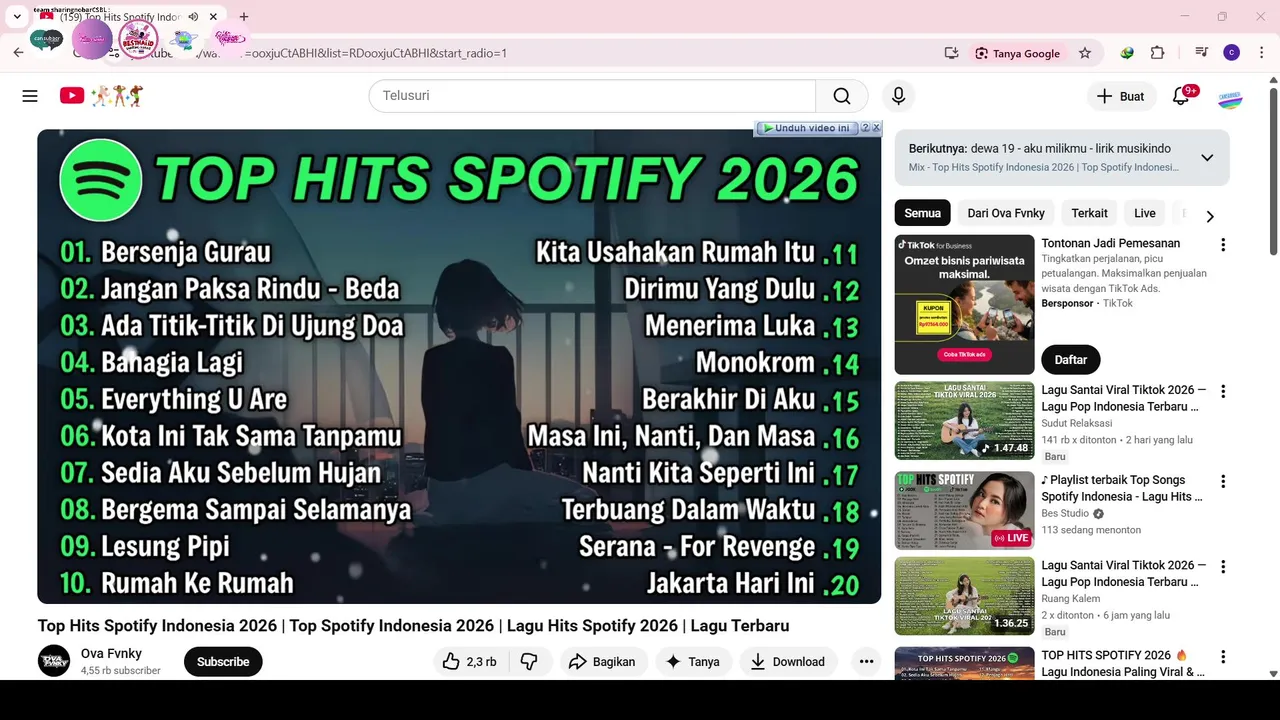This screenshot has height=720, width=1280.
Task: Close the Unduh video ini overlay
Action: click(x=876, y=128)
